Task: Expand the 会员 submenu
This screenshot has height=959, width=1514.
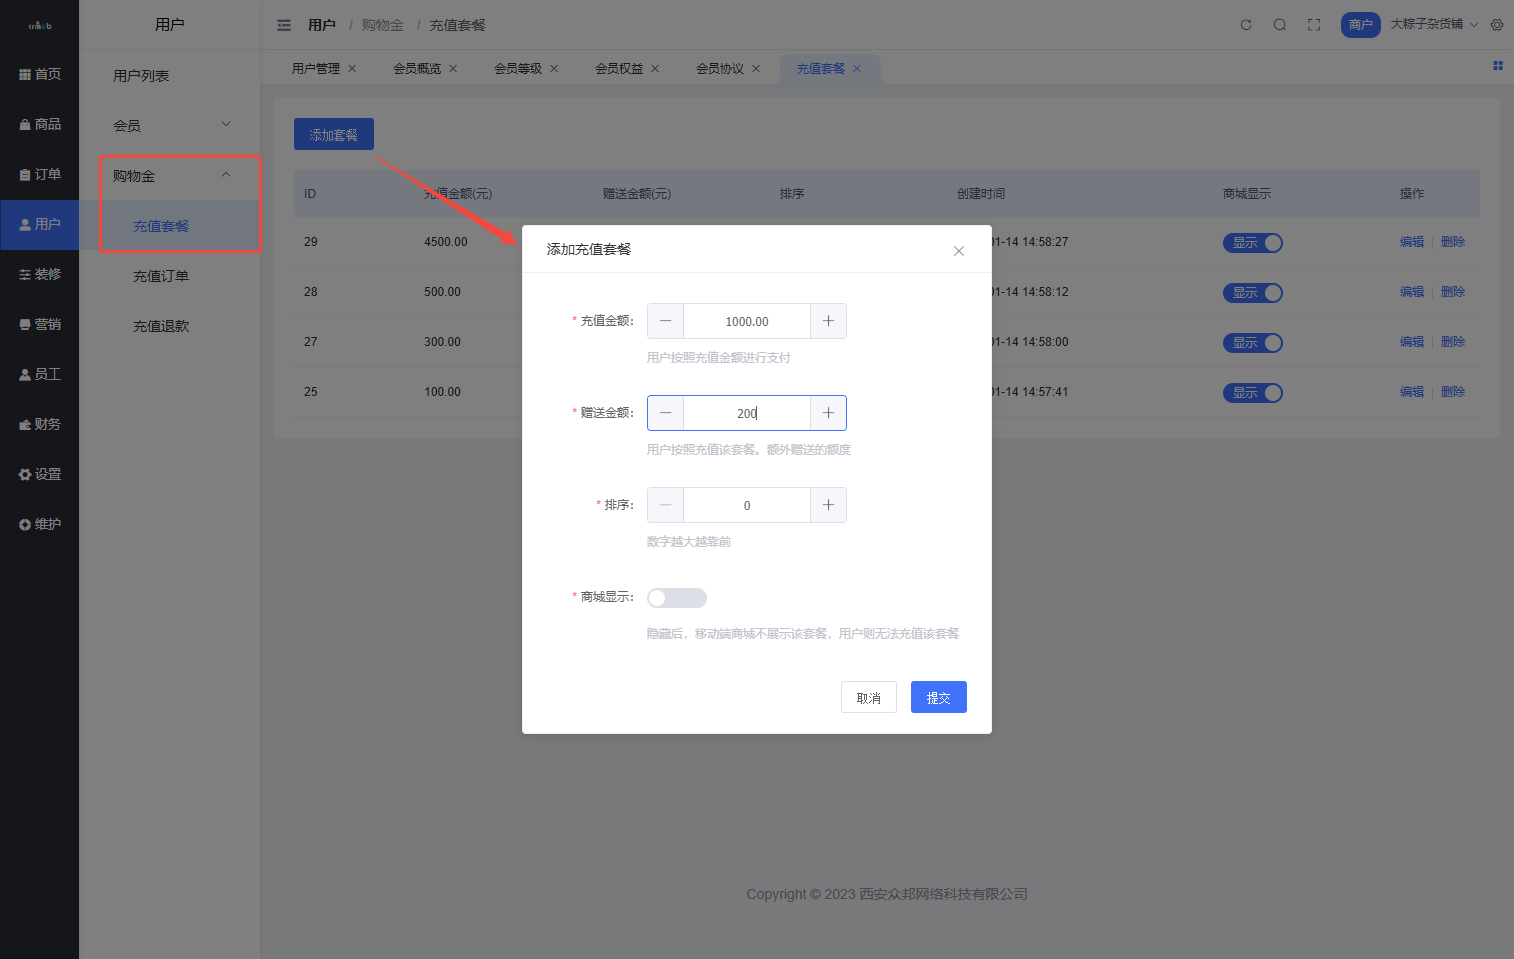Action: [x=170, y=125]
